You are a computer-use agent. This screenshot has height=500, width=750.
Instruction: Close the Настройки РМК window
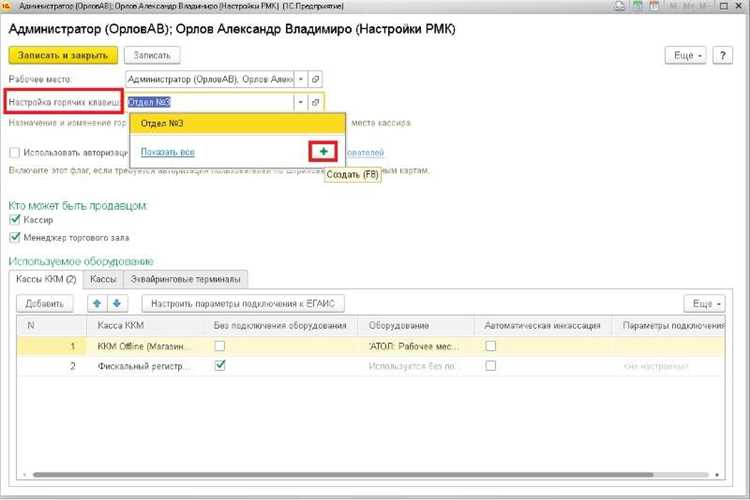pyautogui.click(x=739, y=6)
